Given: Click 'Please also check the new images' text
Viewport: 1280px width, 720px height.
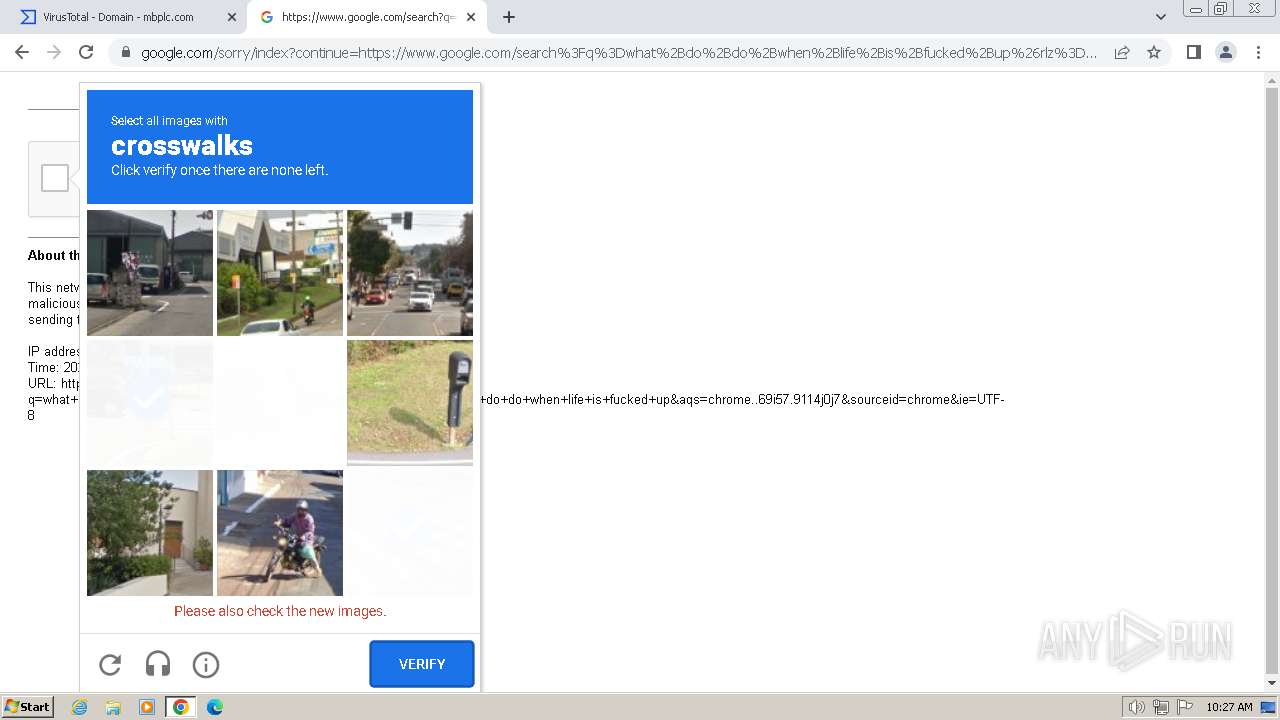Looking at the screenshot, I should point(280,611).
